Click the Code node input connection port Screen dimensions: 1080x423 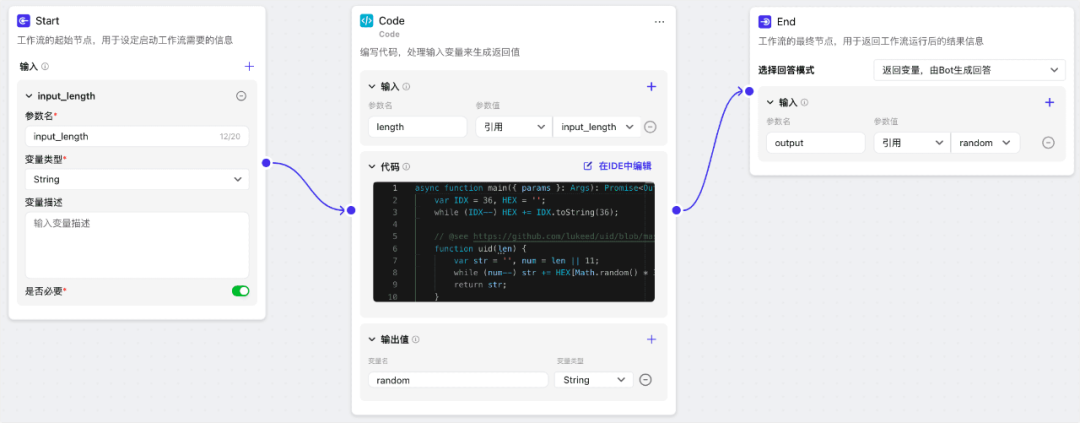(x=351, y=210)
